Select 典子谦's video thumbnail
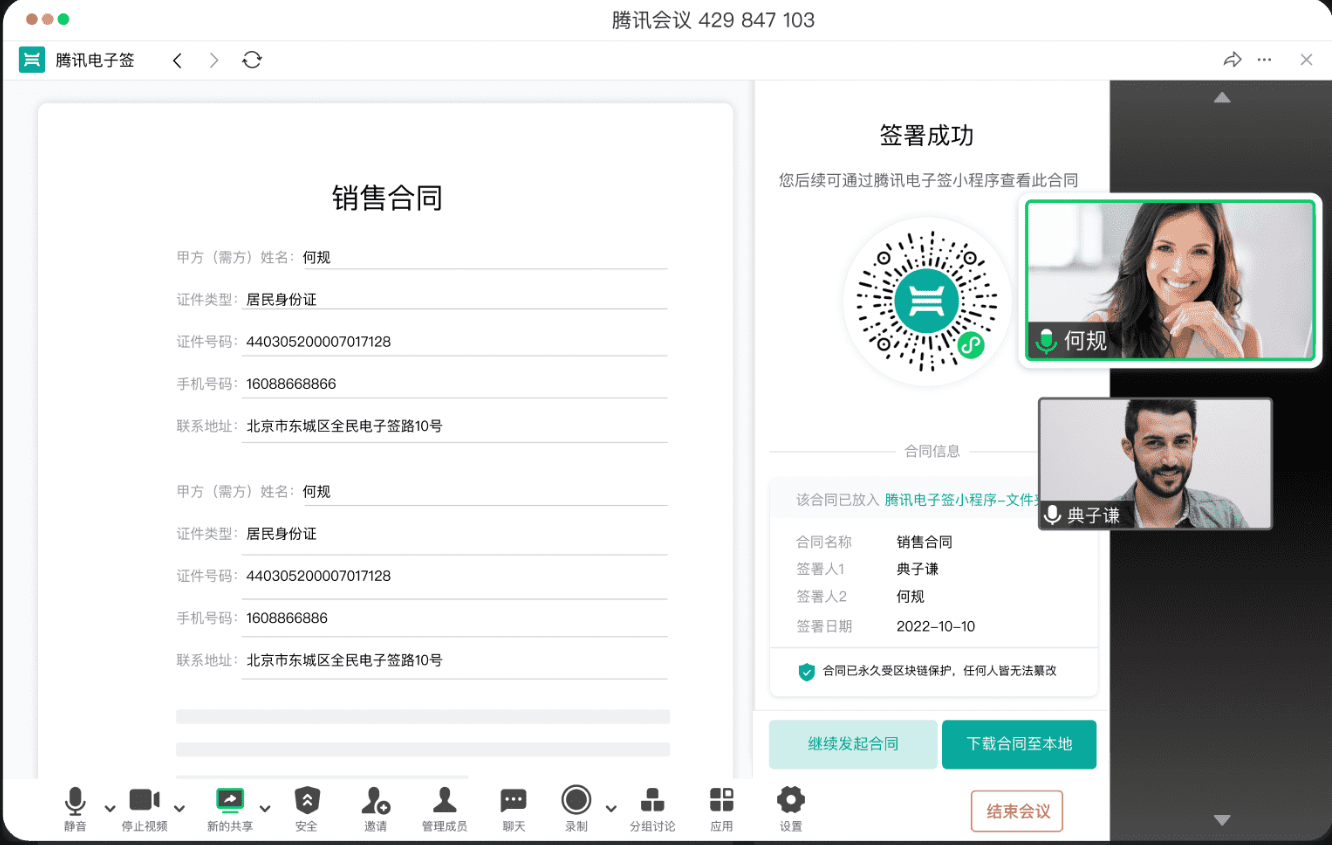 coord(1155,463)
